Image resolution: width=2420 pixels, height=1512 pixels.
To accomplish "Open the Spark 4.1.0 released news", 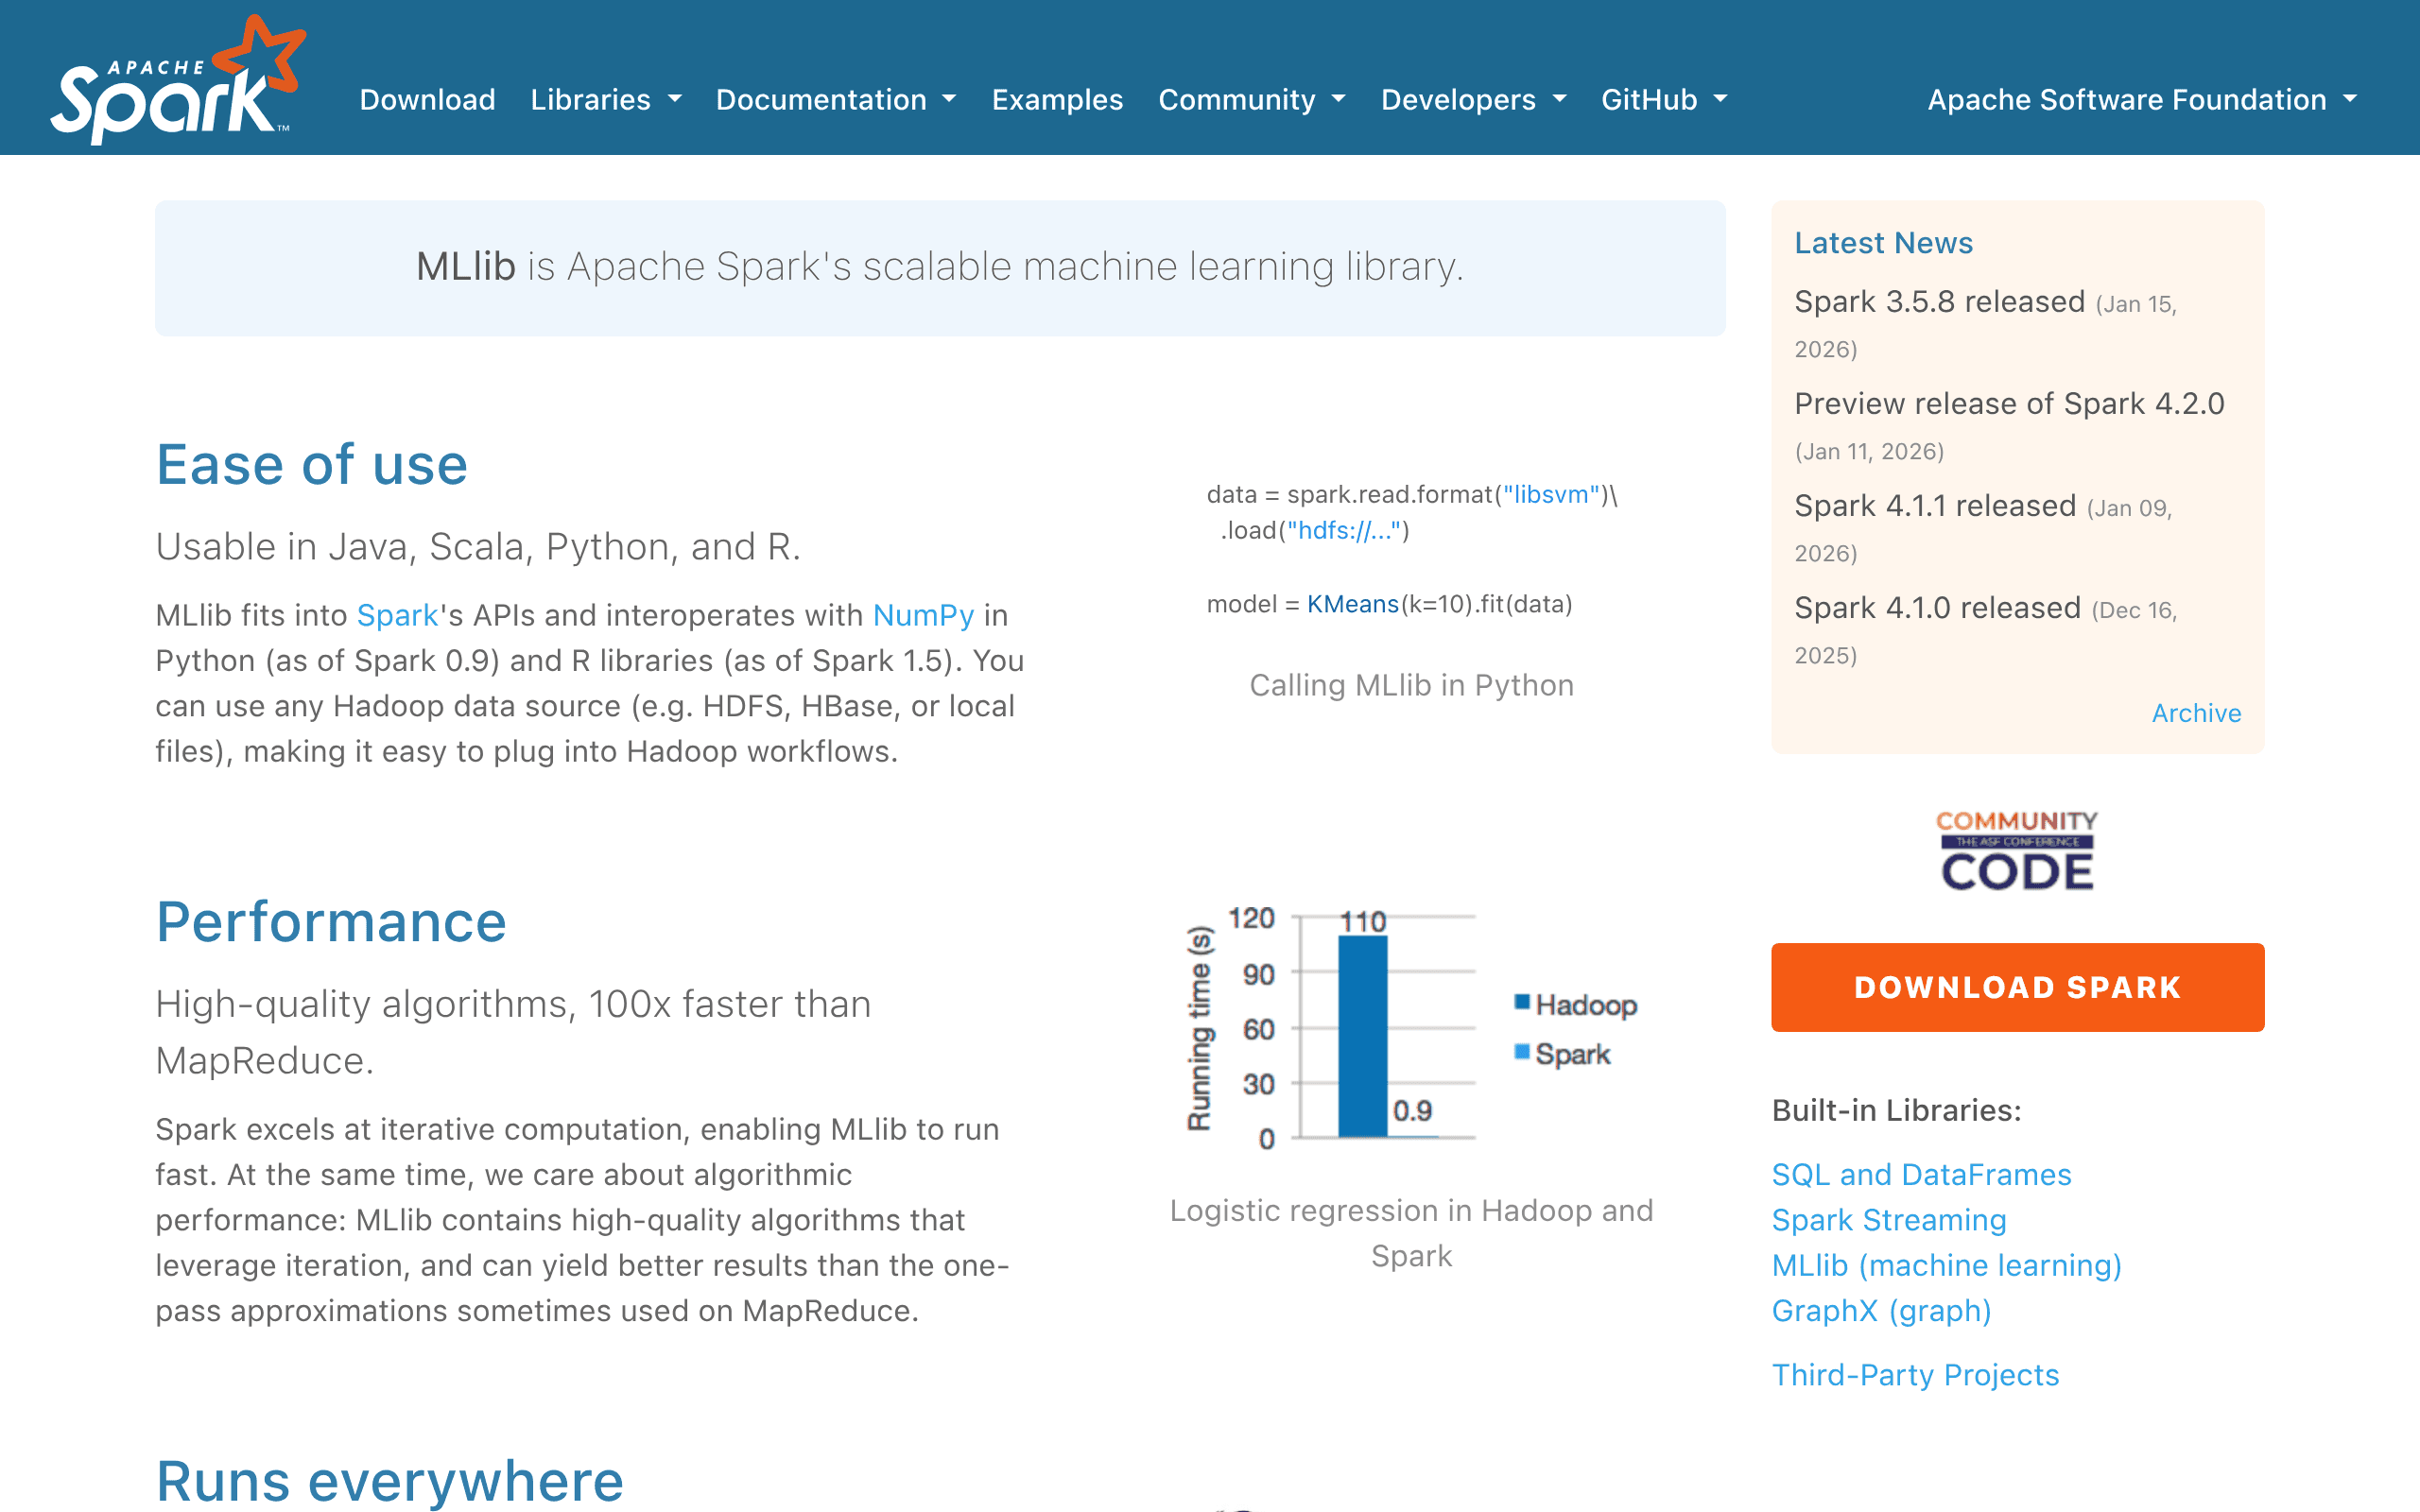I will tap(1937, 607).
